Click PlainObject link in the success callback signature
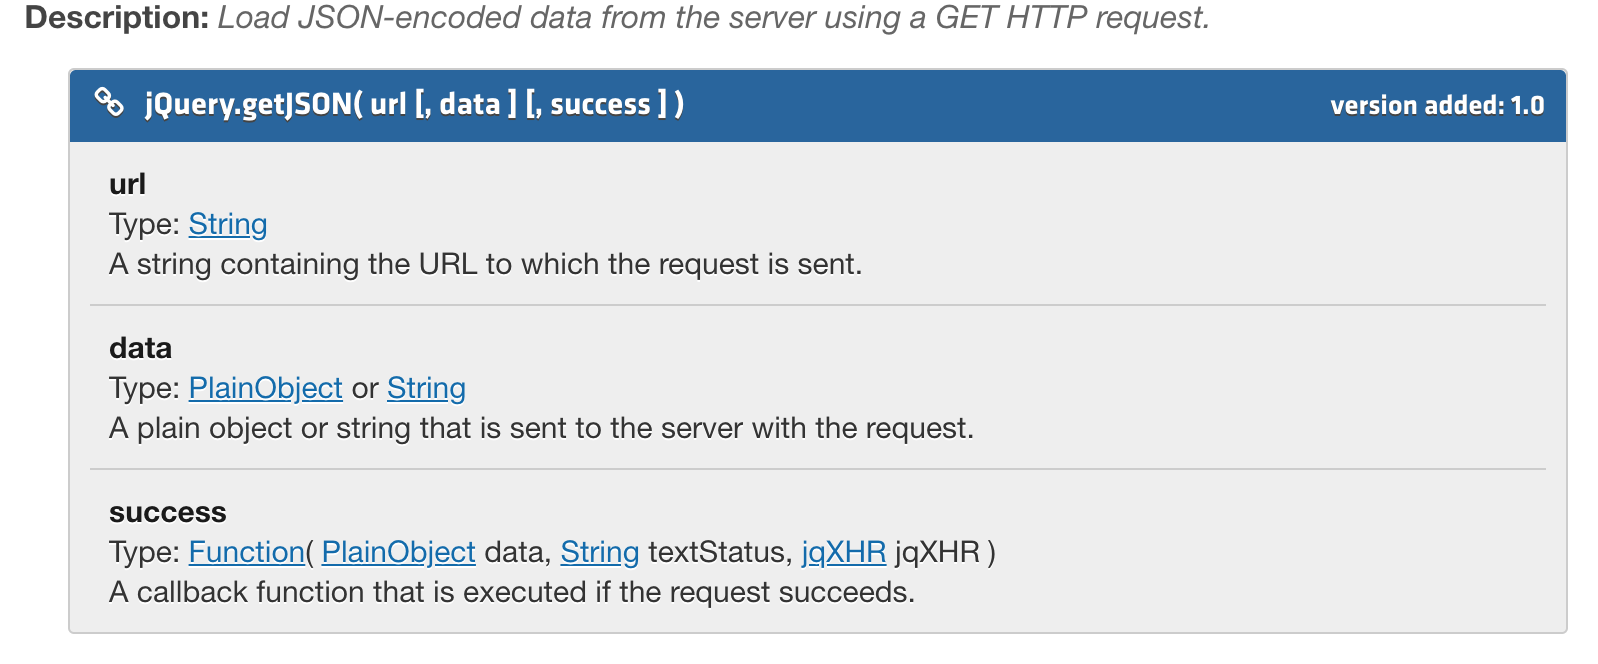 pyautogui.click(x=399, y=552)
